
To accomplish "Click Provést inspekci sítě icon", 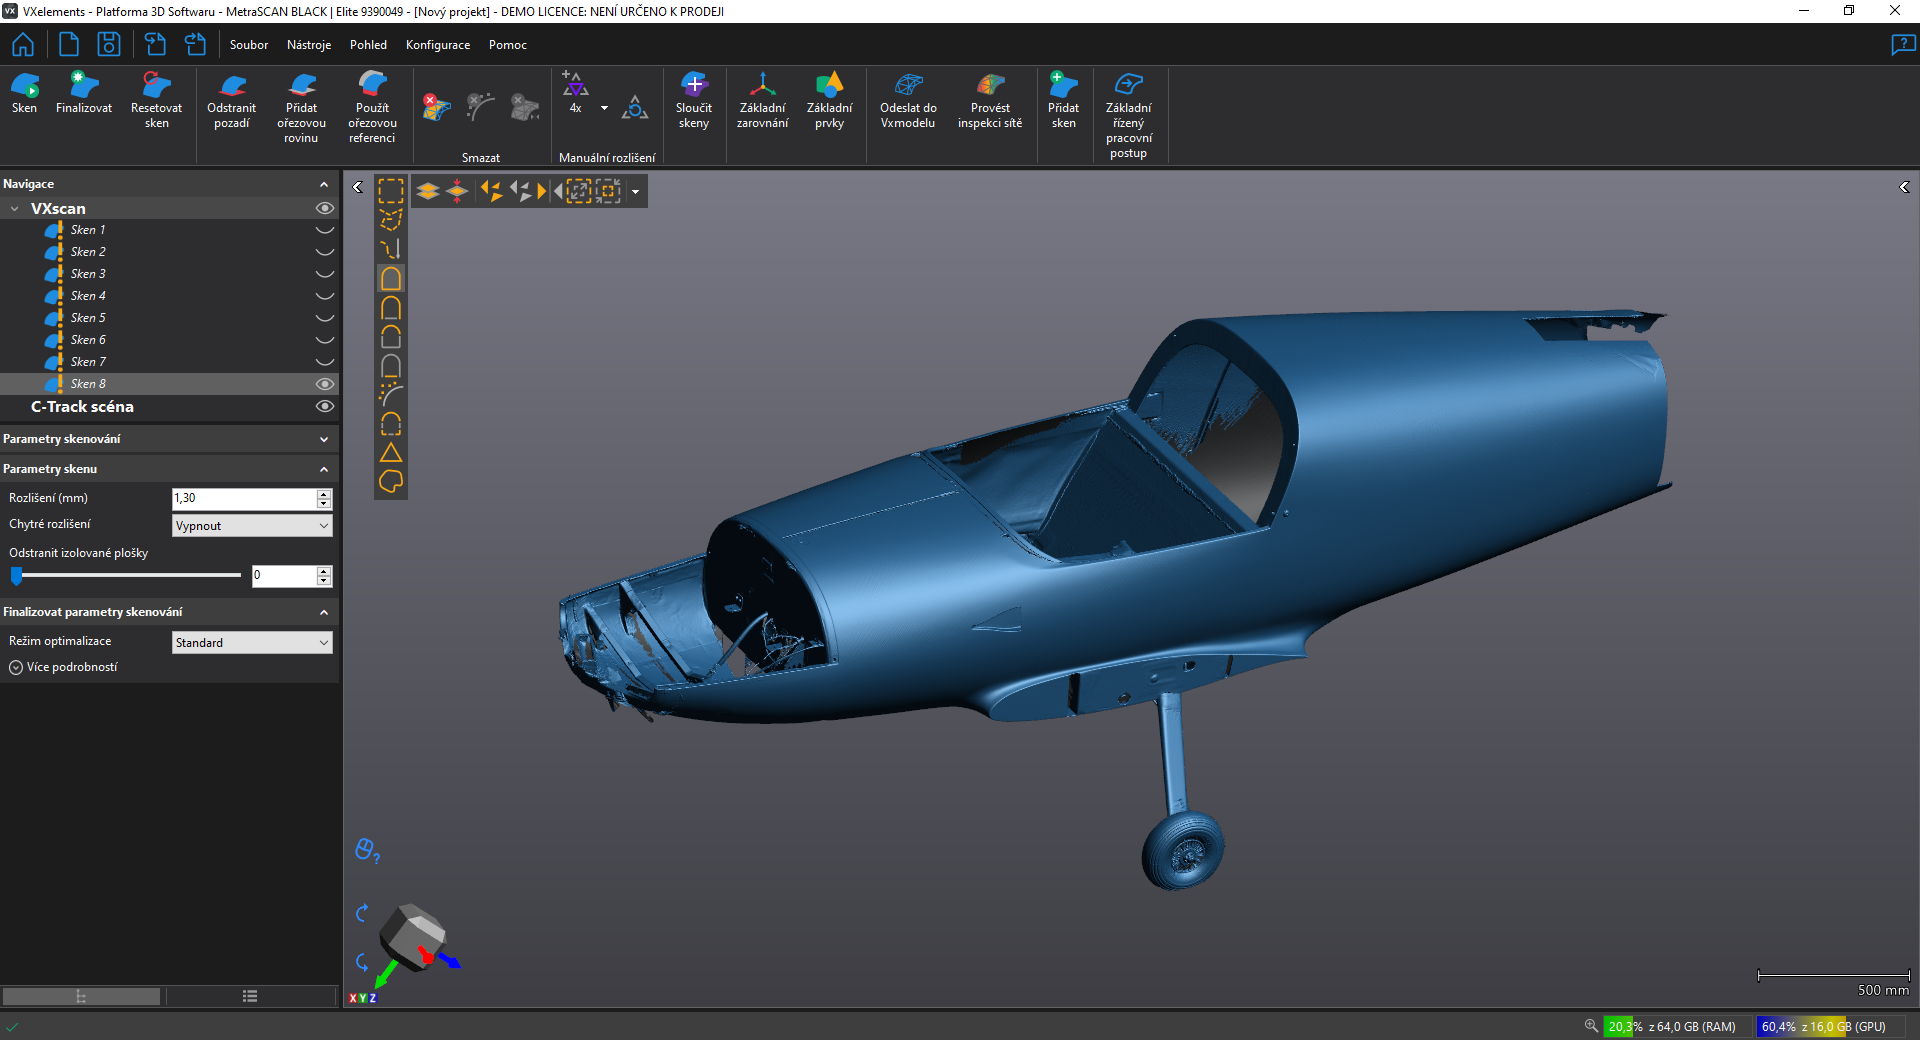I will [x=990, y=87].
